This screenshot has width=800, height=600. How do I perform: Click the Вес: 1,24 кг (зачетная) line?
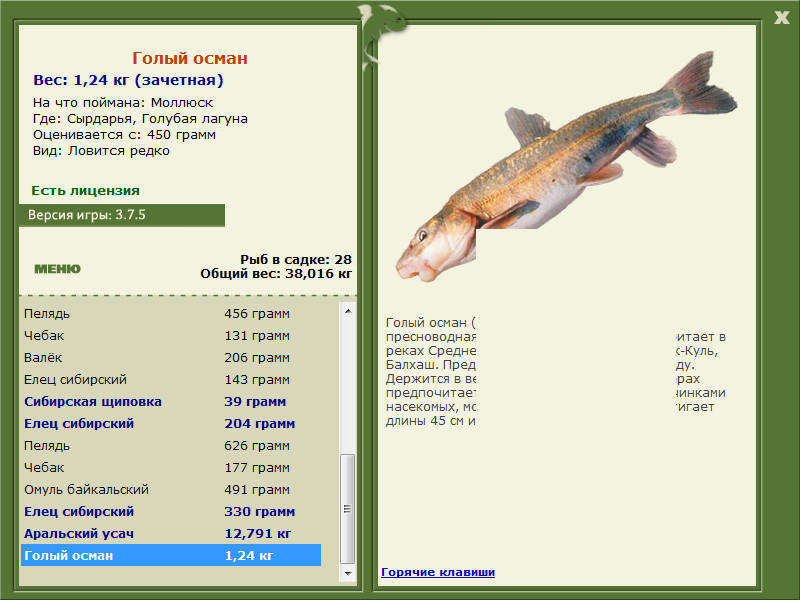tap(128, 80)
